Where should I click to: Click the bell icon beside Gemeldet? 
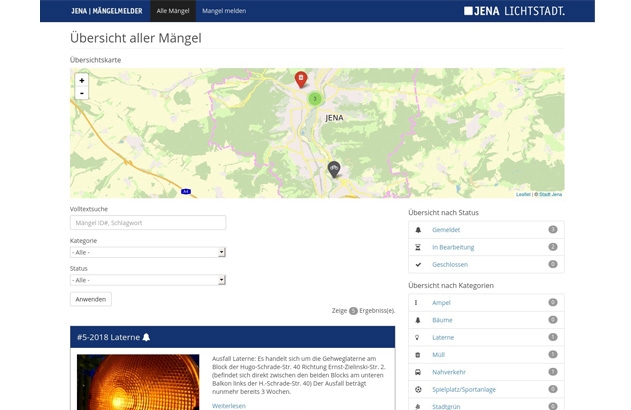pos(418,230)
